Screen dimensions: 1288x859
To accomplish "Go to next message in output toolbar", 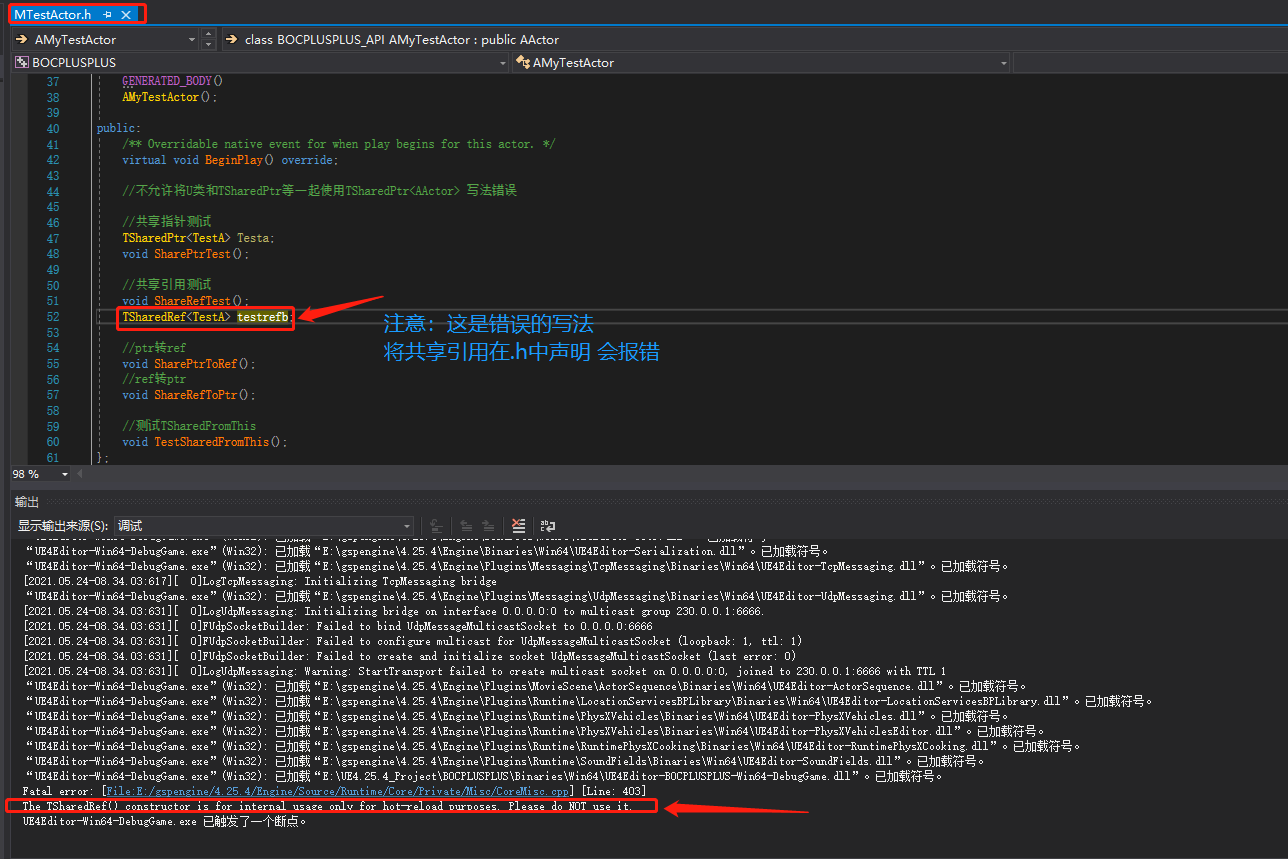I will [487, 525].
